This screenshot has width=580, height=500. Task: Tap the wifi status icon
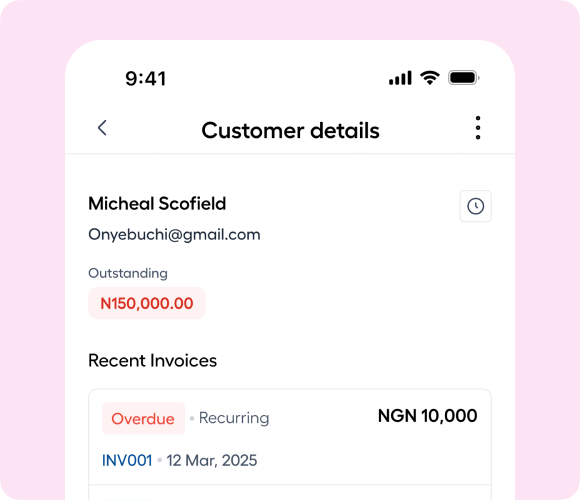(x=429, y=78)
